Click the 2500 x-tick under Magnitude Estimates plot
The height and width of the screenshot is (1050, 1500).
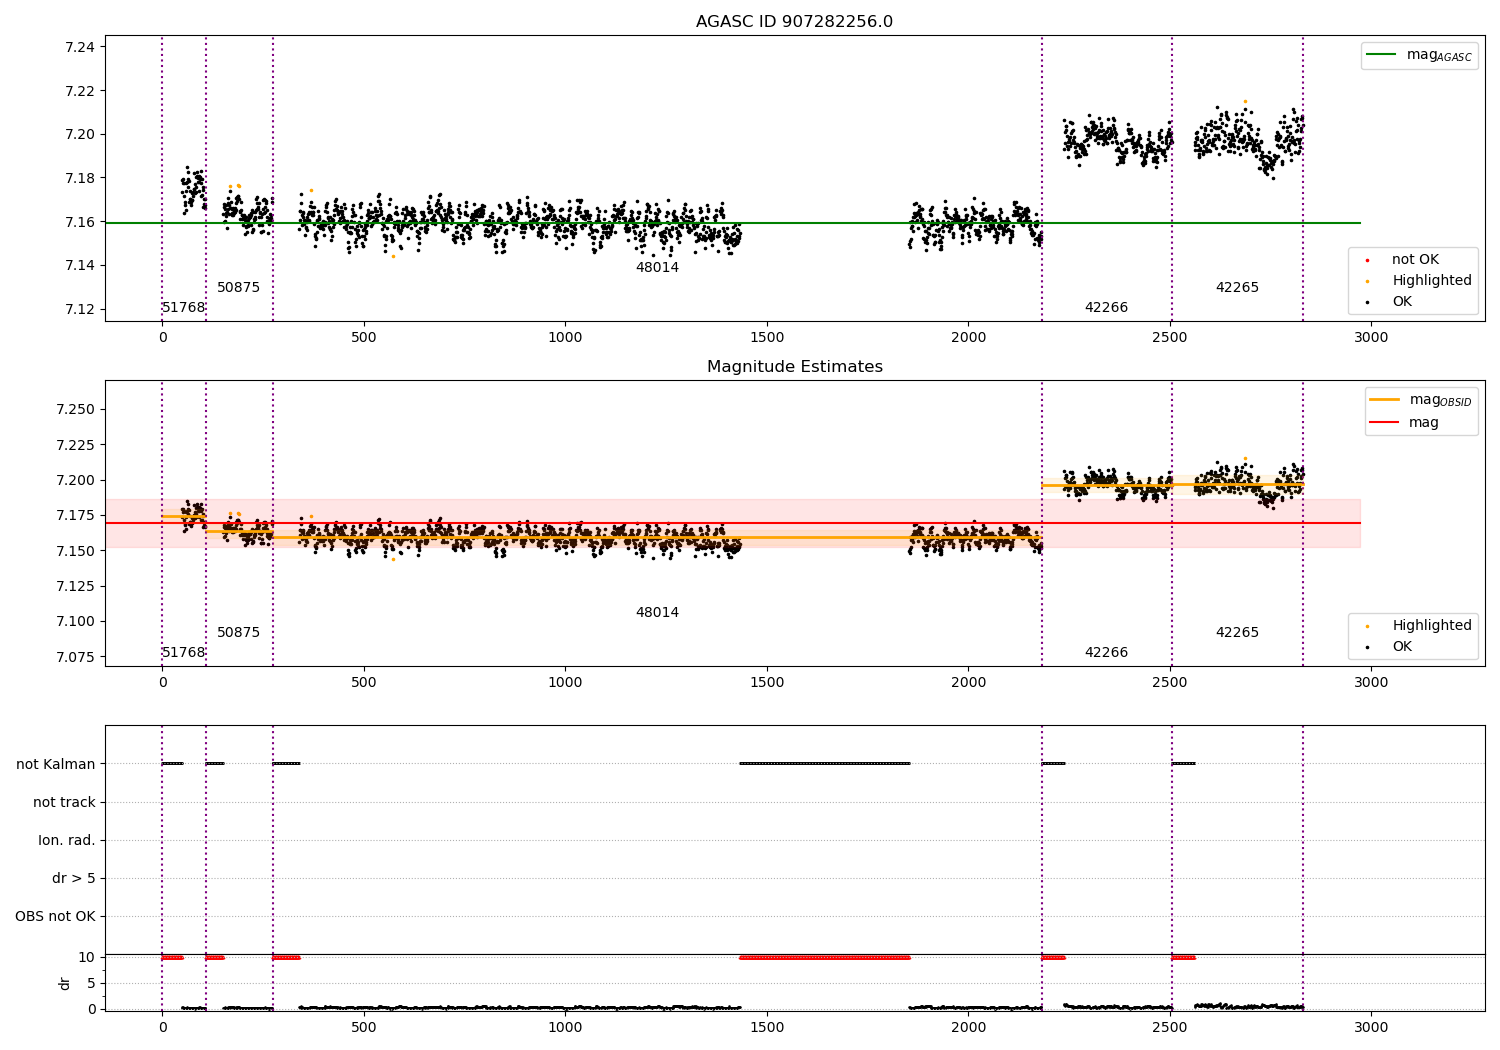click(x=1170, y=683)
